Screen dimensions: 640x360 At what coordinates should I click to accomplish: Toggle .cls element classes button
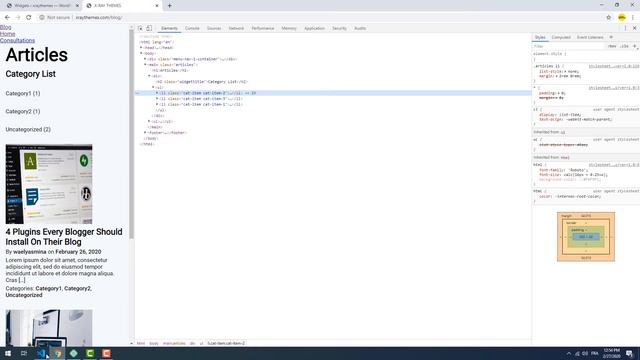(x=624, y=46)
